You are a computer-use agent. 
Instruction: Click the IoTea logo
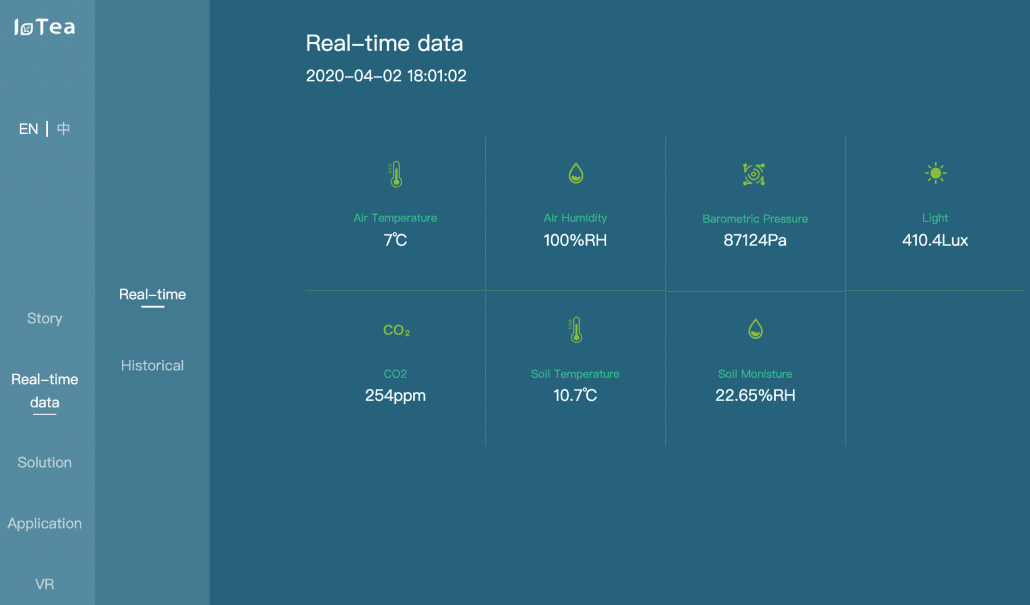[45, 27]
